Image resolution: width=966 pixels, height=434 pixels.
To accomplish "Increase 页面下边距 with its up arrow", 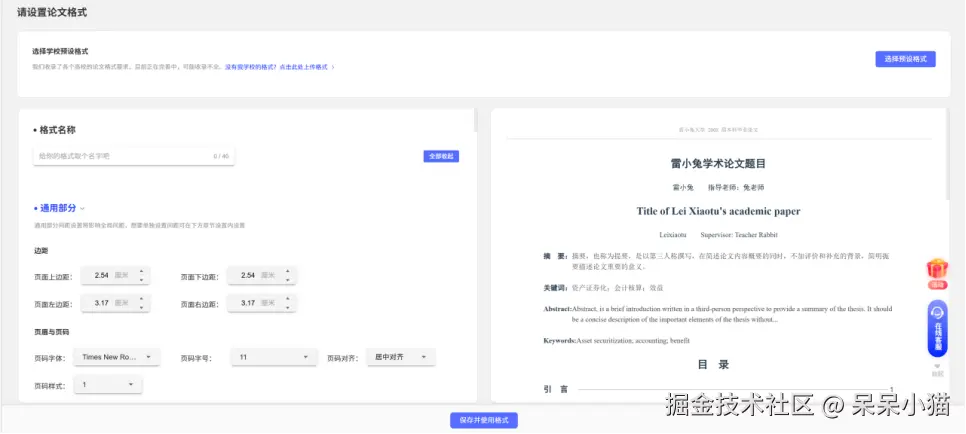I will click(x=287, y=271).
